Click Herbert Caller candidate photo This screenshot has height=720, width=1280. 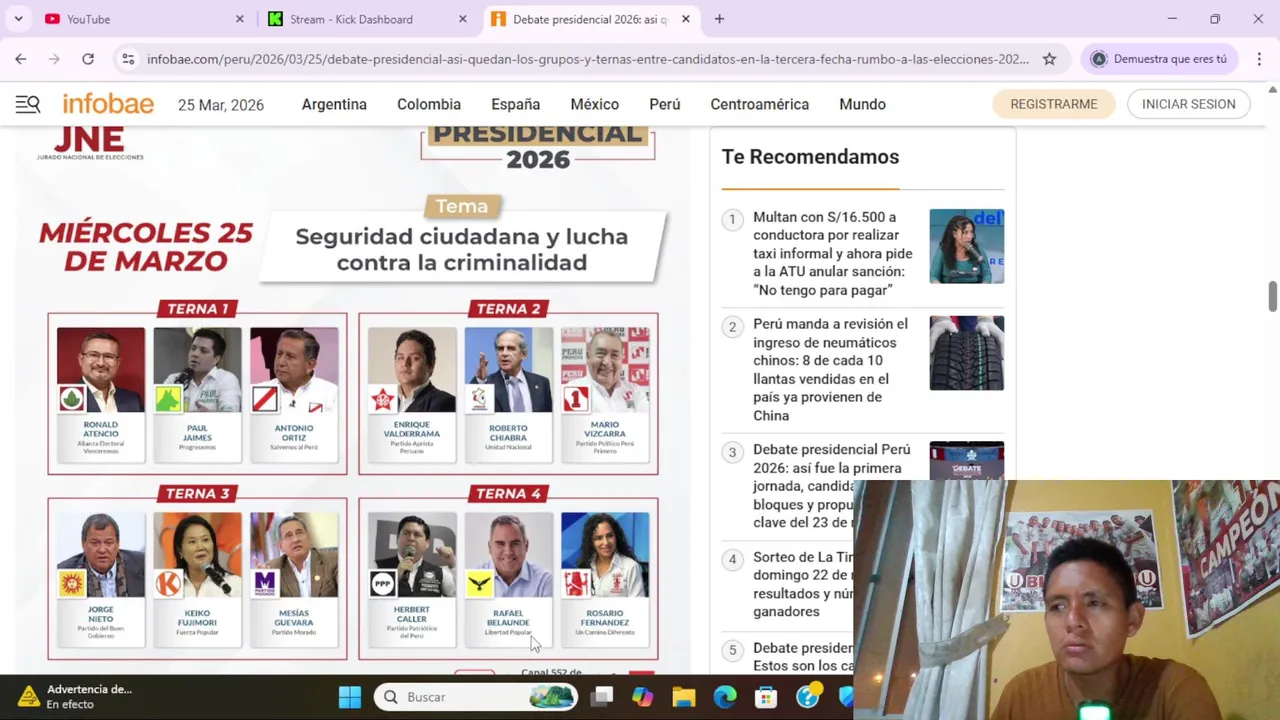[x=411, y=555]
